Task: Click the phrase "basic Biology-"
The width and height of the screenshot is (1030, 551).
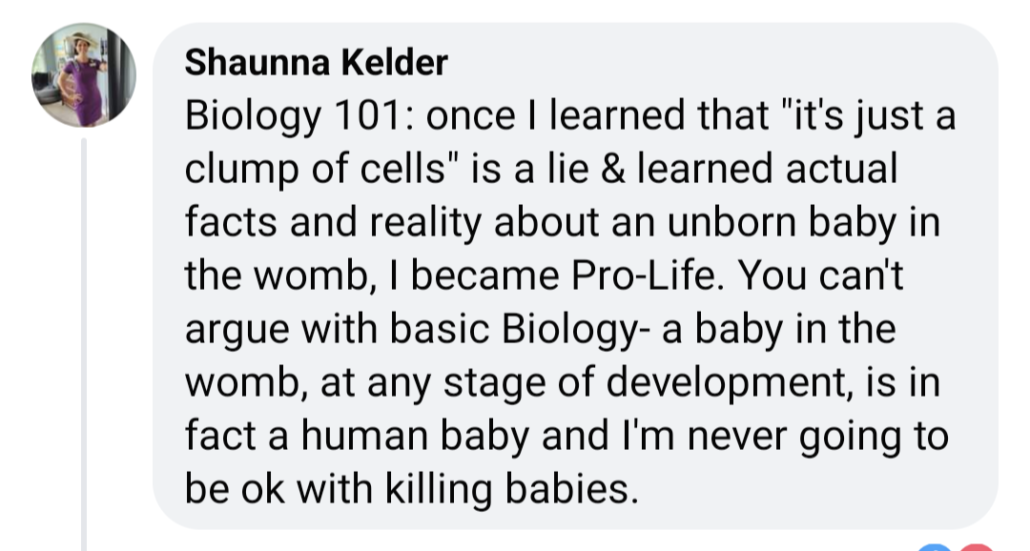Action: 527,330
